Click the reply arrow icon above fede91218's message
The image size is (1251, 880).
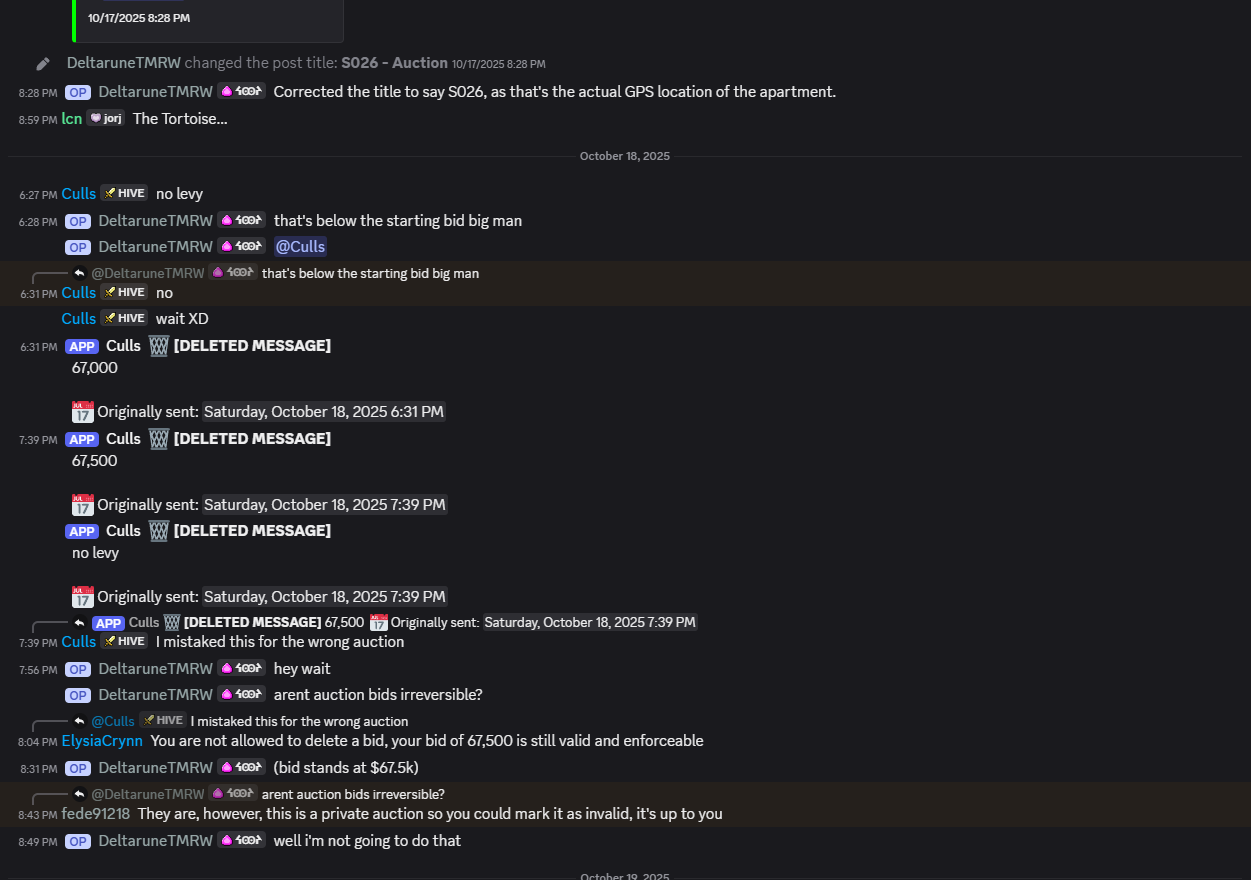click(x=79, y=794)
